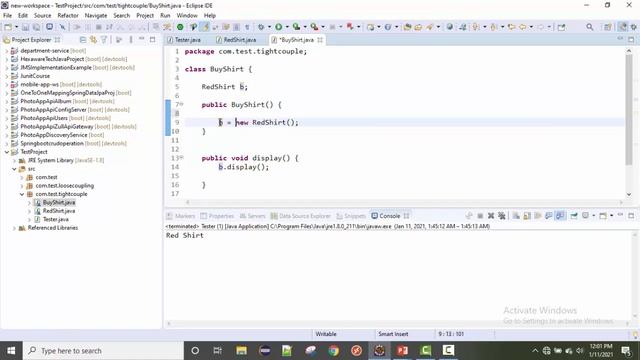Viewport: 640px width, 360px height.
Task: Click the editor vertical scrollbar
Action: point(629,110)
